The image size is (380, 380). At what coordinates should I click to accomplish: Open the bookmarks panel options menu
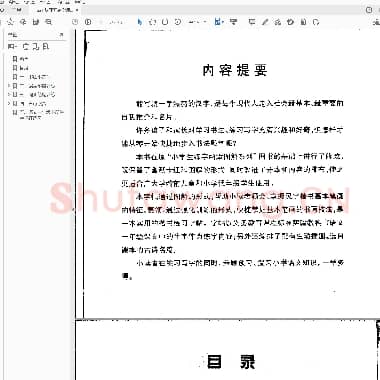(x=11, y=46)
